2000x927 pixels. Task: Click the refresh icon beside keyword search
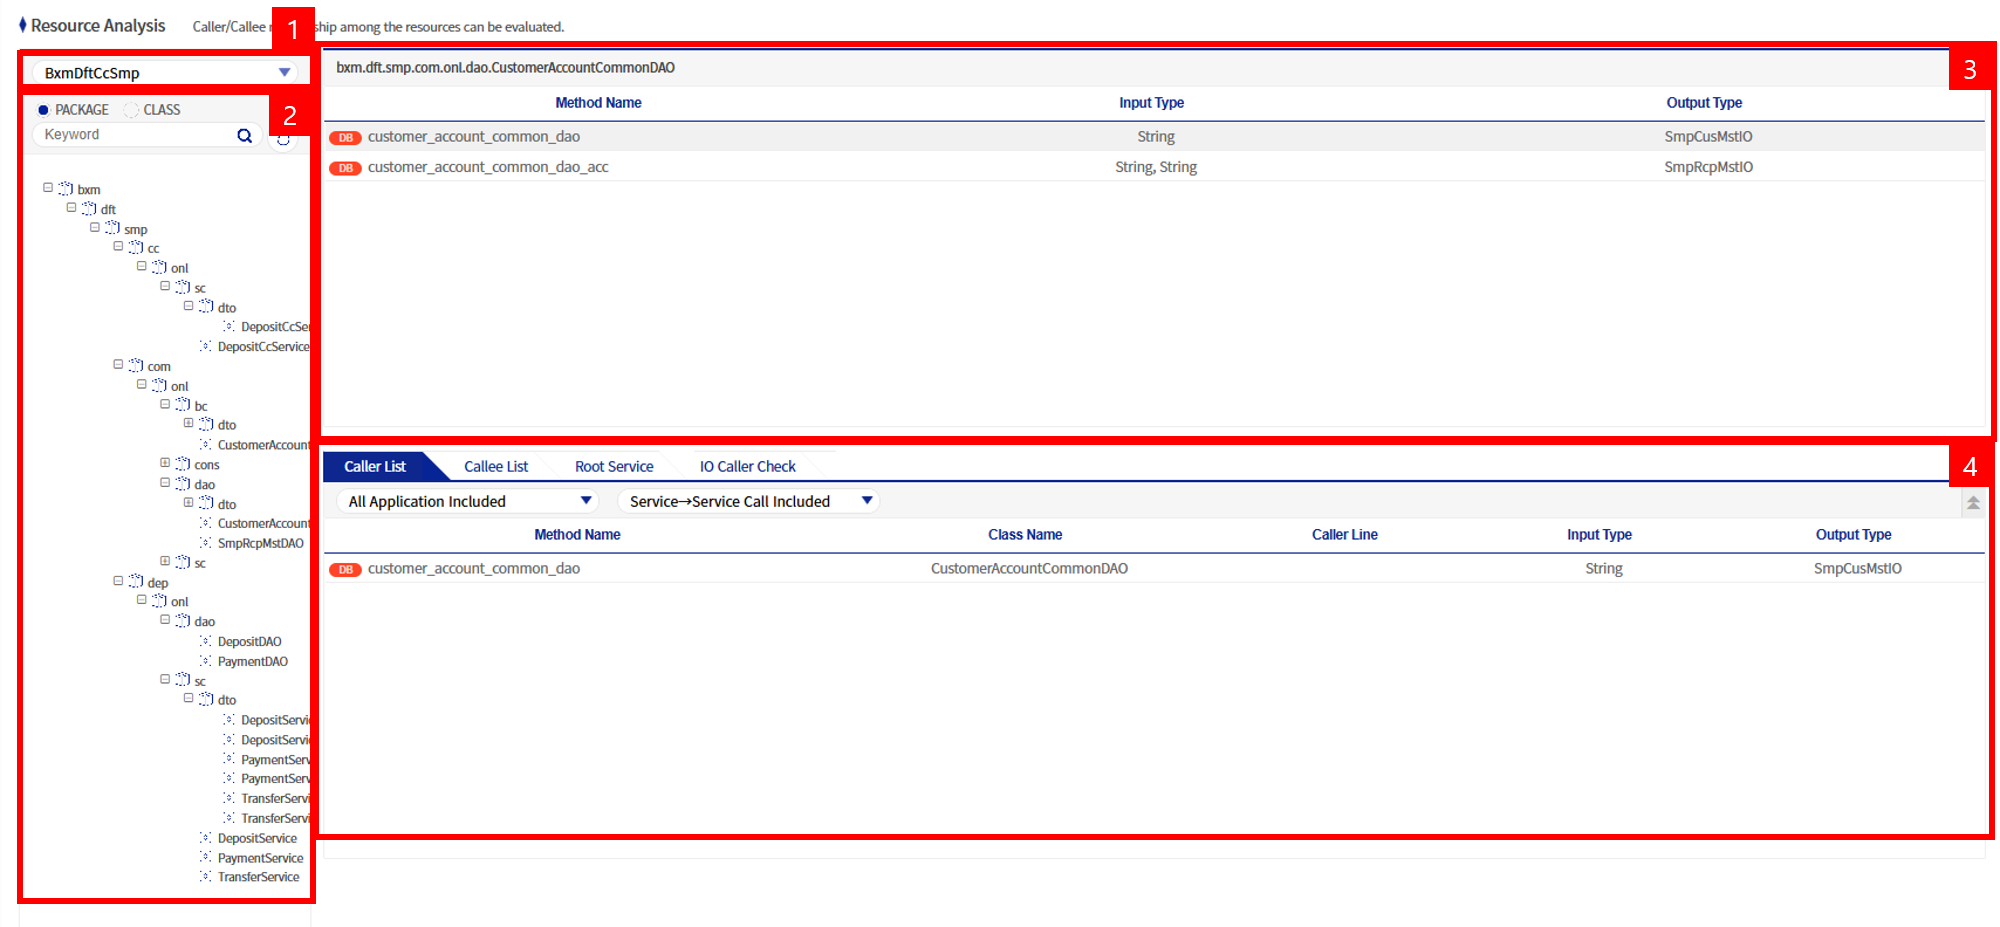pos(284,141)
